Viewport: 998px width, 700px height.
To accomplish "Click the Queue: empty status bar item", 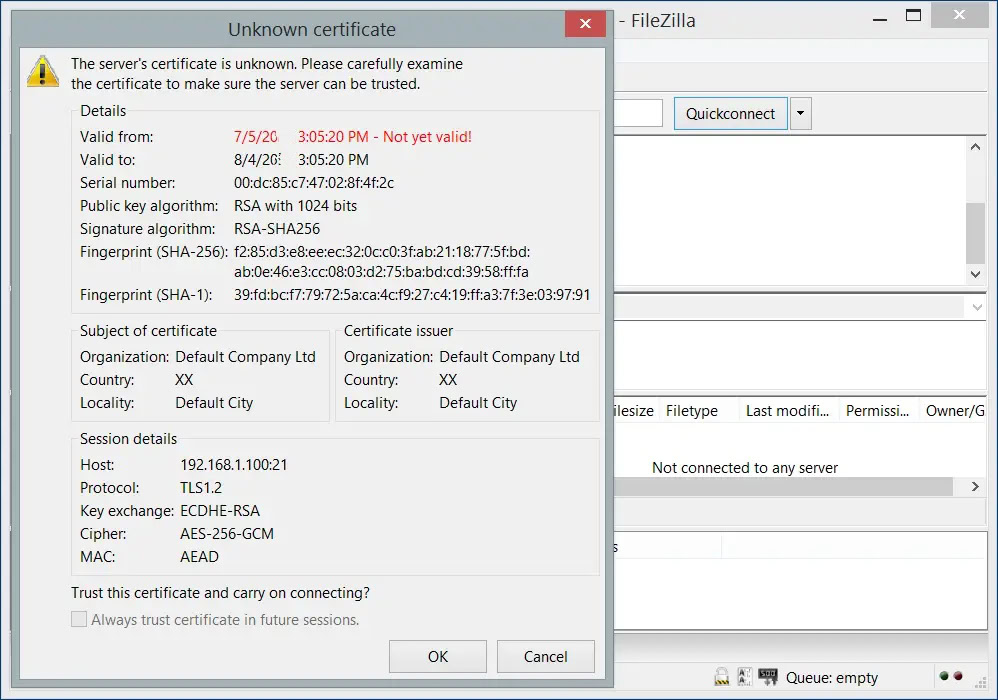I will [x=832, y=677].
